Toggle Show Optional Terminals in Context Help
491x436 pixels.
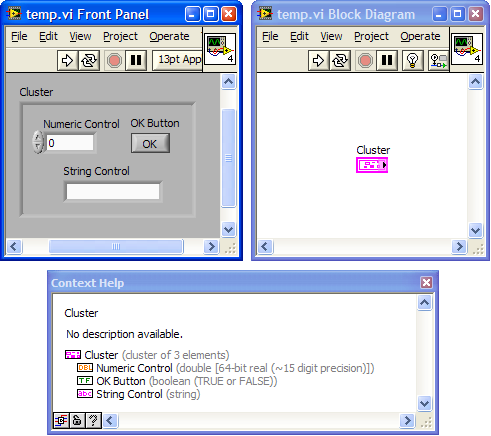(x=61, y=420)
